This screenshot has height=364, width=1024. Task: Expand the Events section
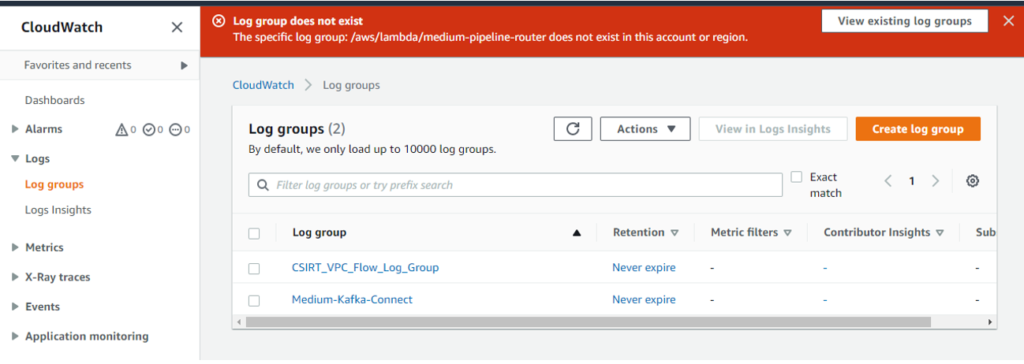15,306
